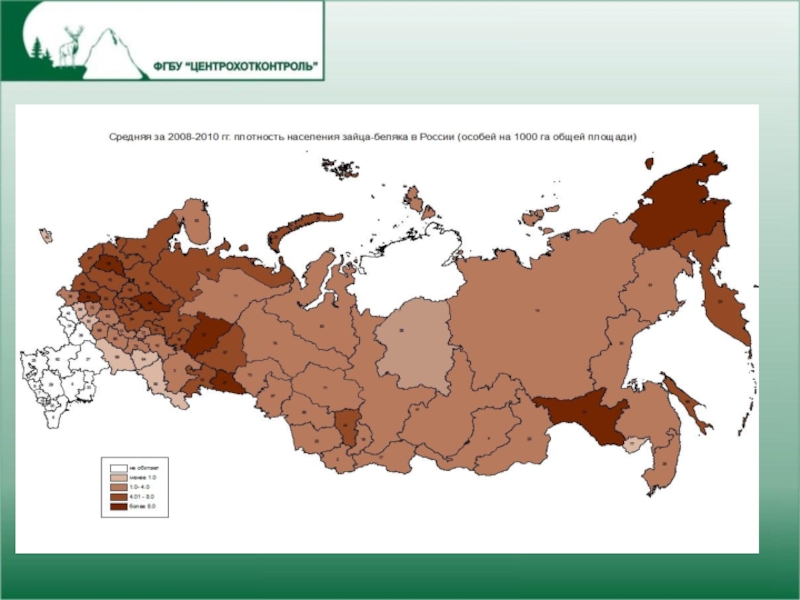Click the deer silhouette in the logo
Screen dimensions: 800x600
pos(71,45)
